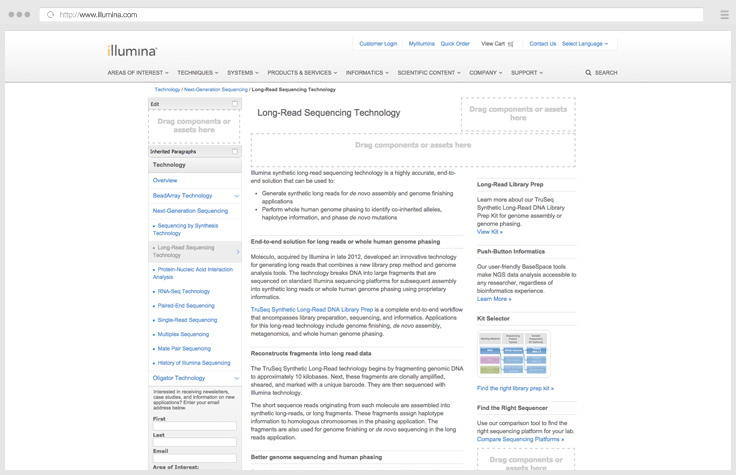
Task: Open the browser hamburger menu
Action: [x=724, y=15]
